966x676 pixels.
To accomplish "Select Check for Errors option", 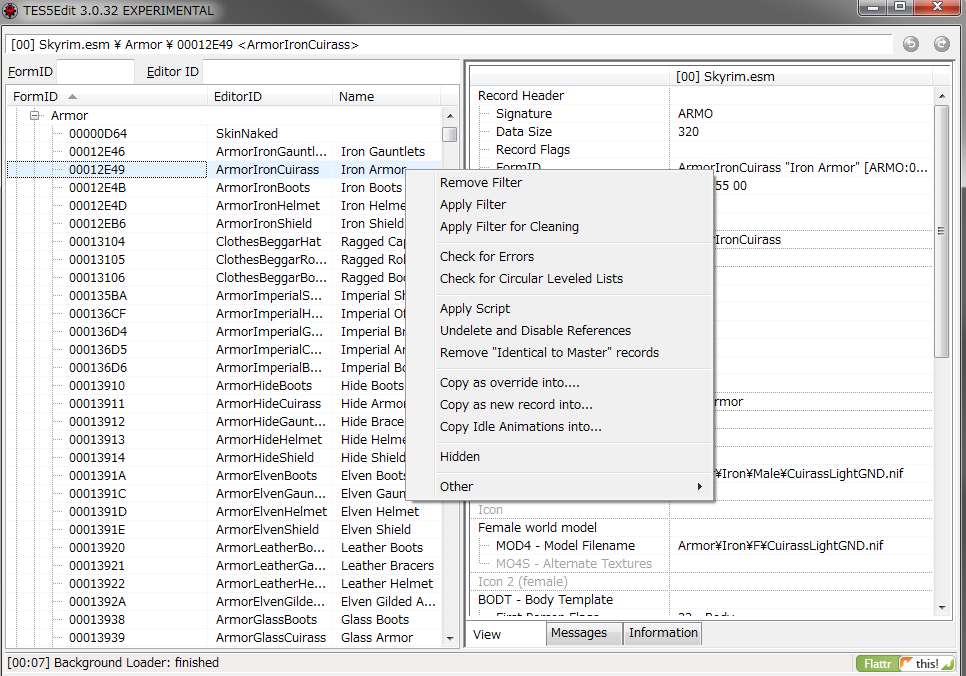I will pyautogui.click(x=487, y=256).
